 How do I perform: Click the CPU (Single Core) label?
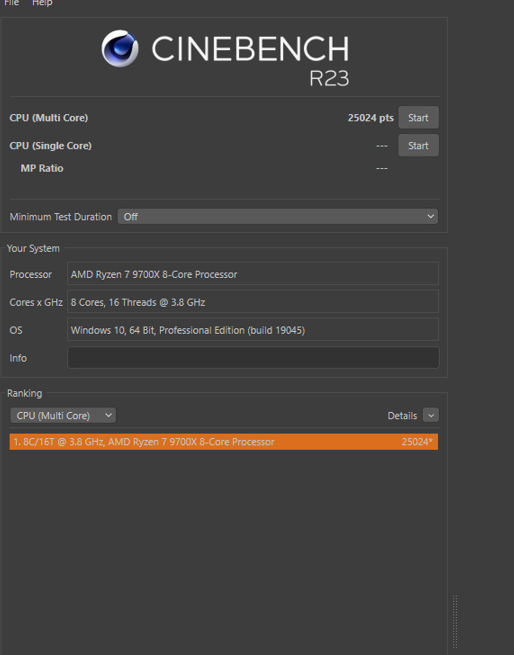tap(51, 146)
